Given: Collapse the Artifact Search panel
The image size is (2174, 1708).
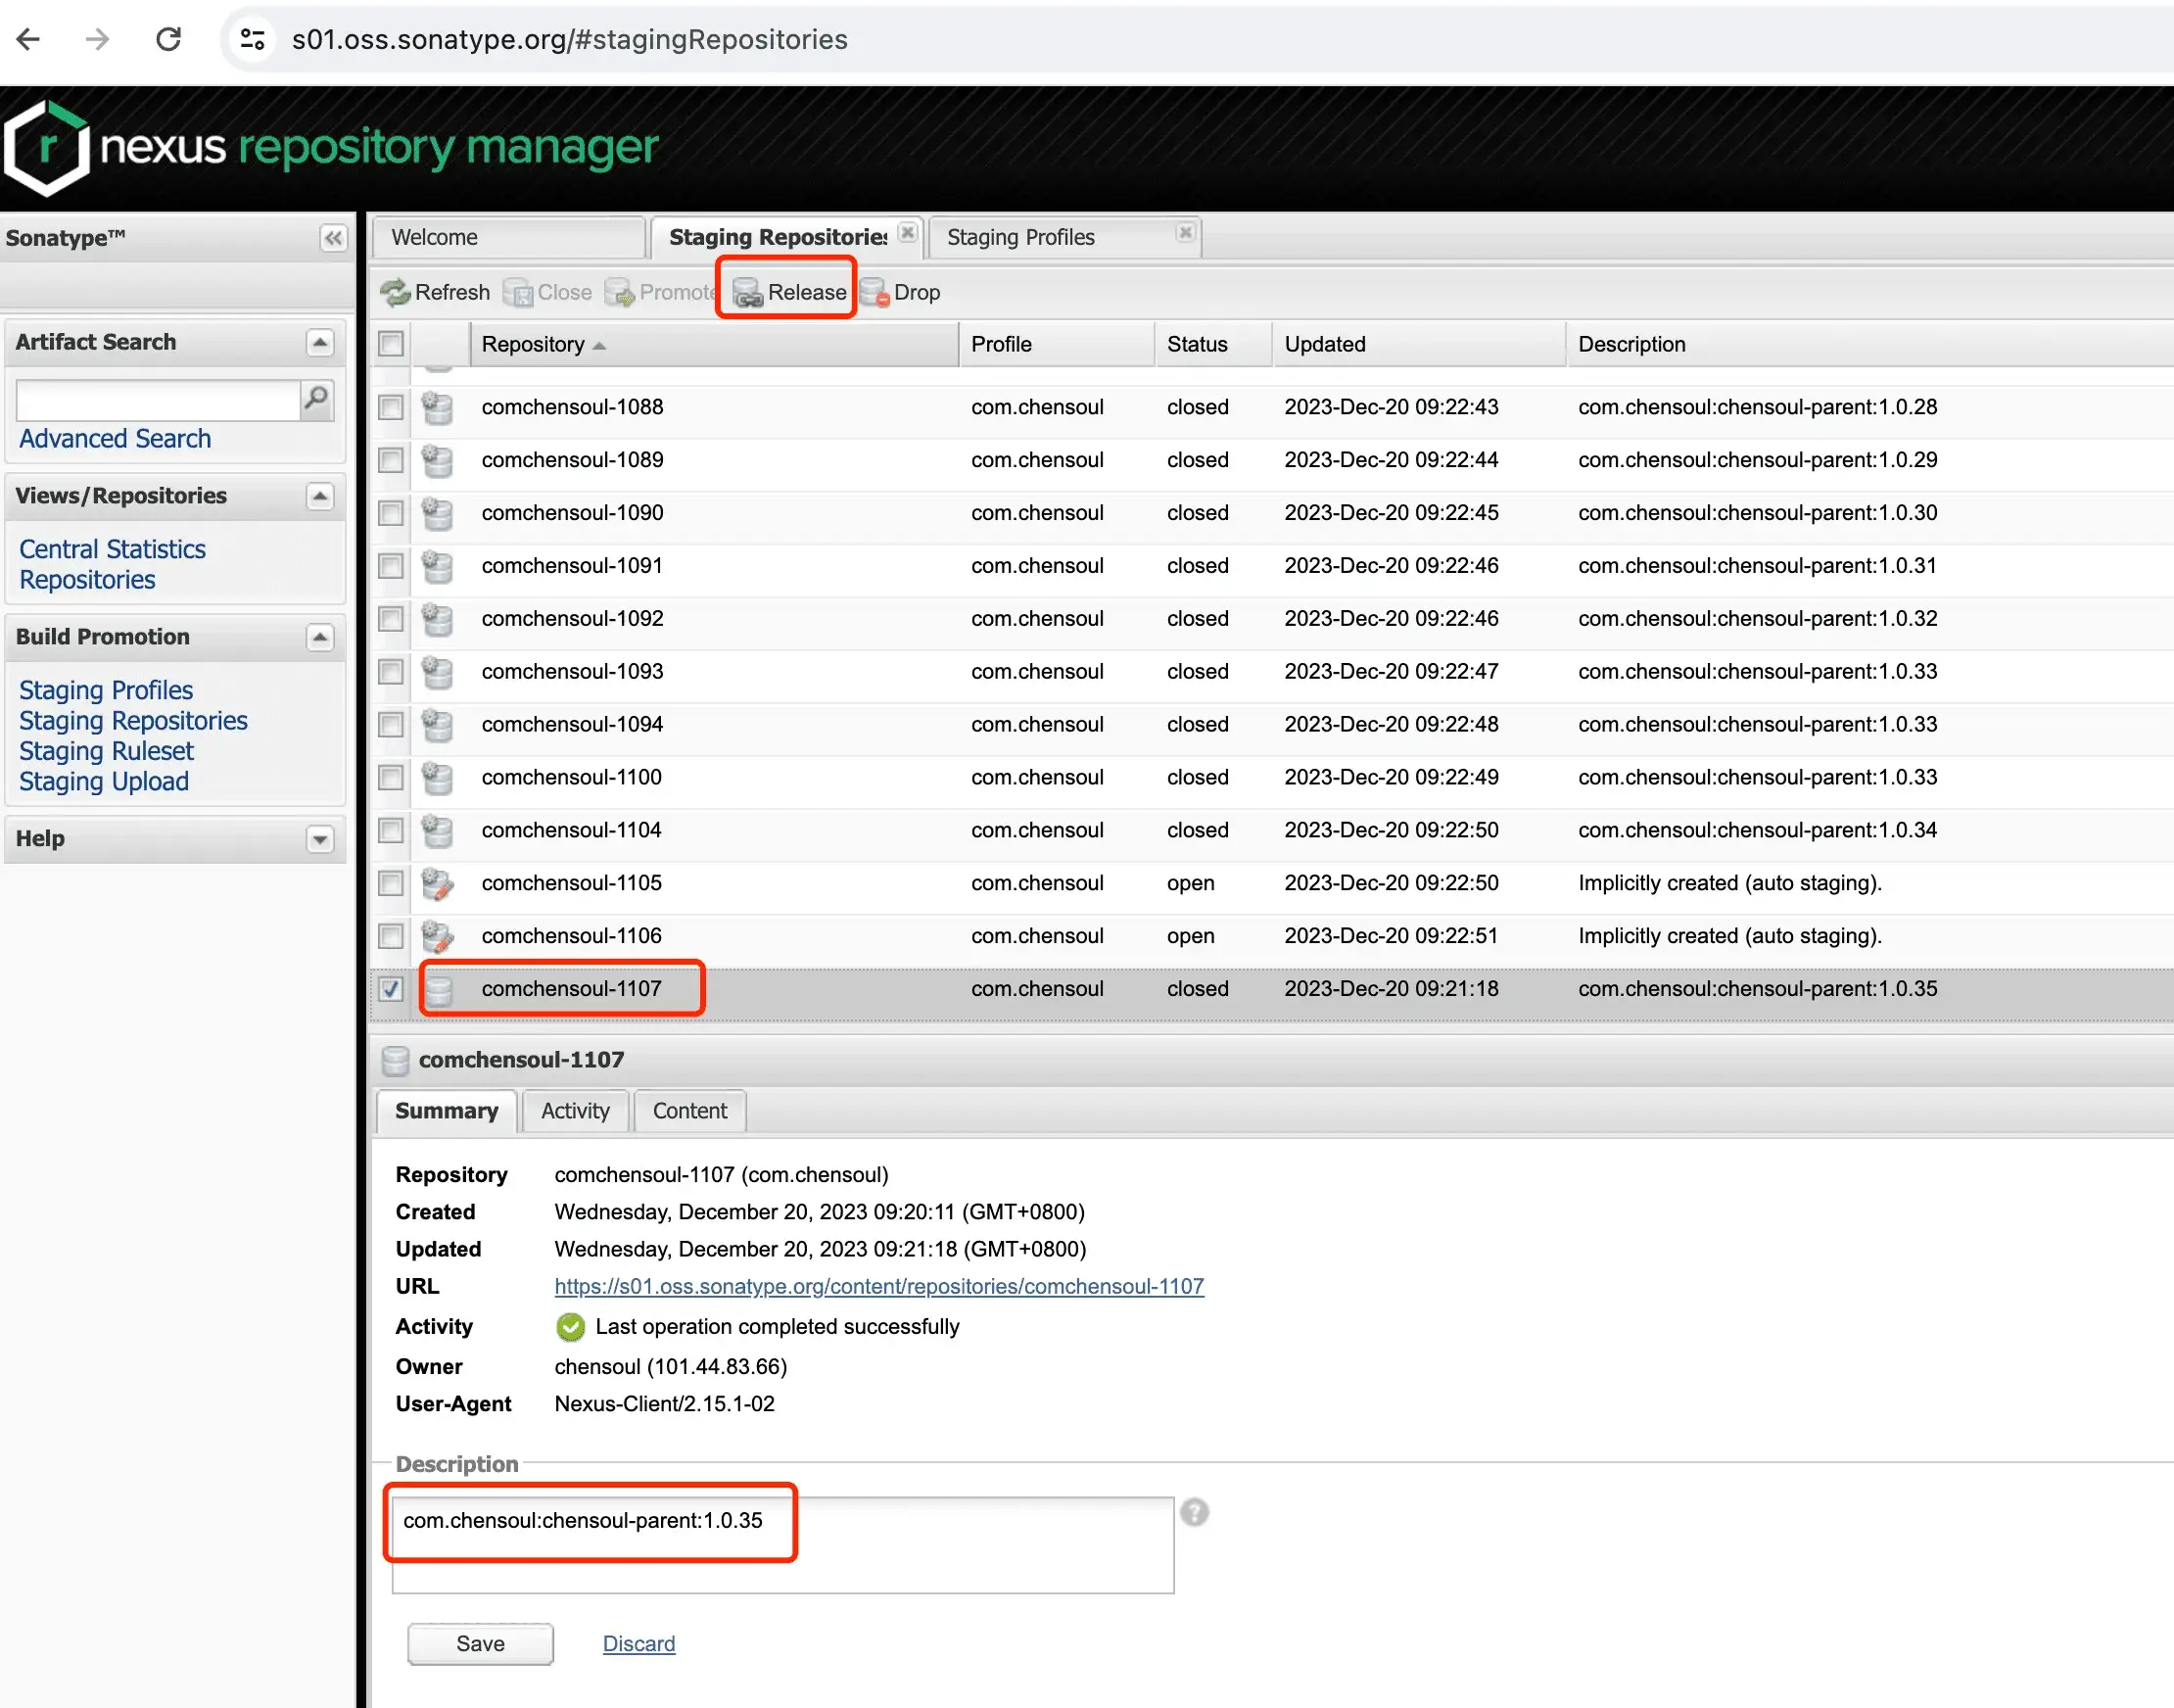Looking at the screenshot, I should click(320, 343).
